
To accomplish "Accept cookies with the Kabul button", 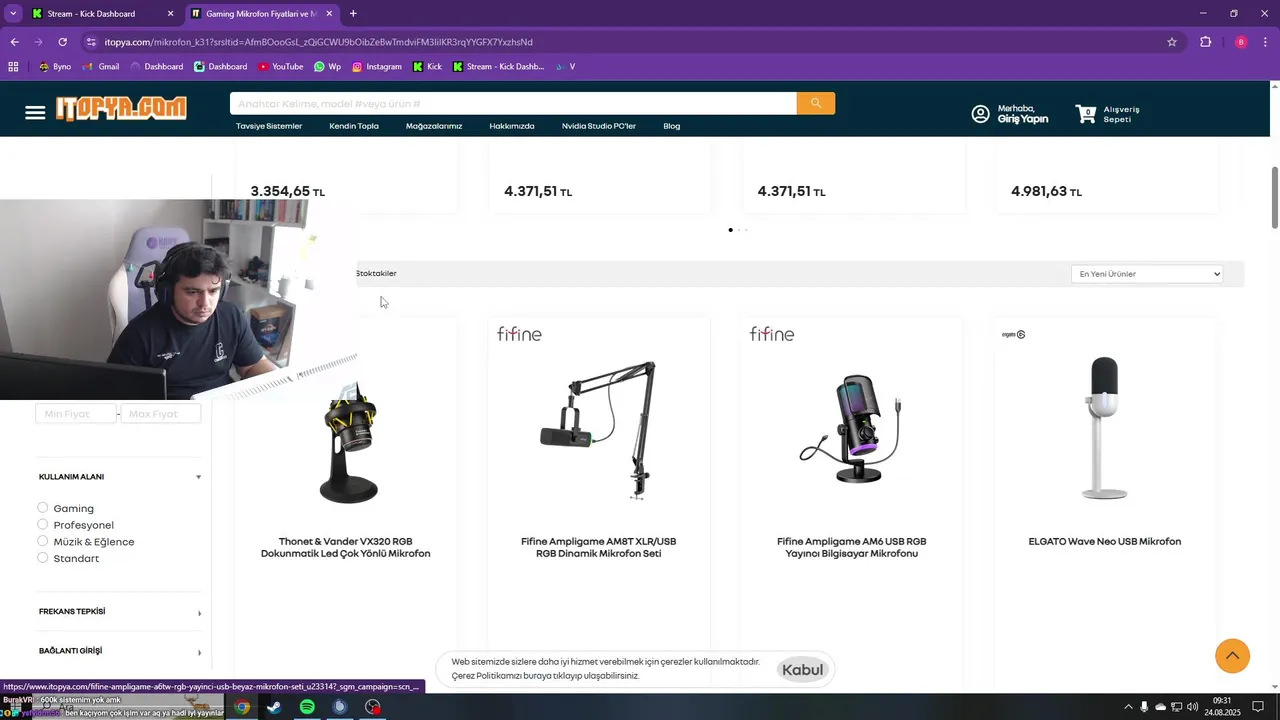I will coord(803,670).
